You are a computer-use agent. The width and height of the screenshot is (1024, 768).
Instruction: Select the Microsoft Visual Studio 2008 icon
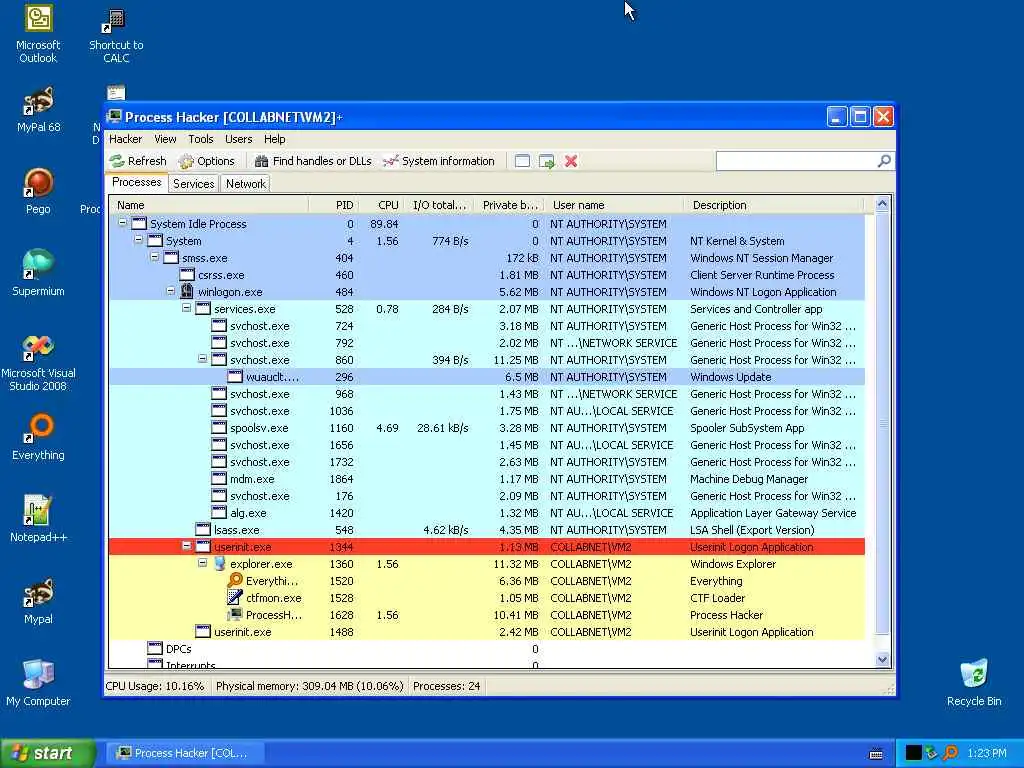(38, 362)
